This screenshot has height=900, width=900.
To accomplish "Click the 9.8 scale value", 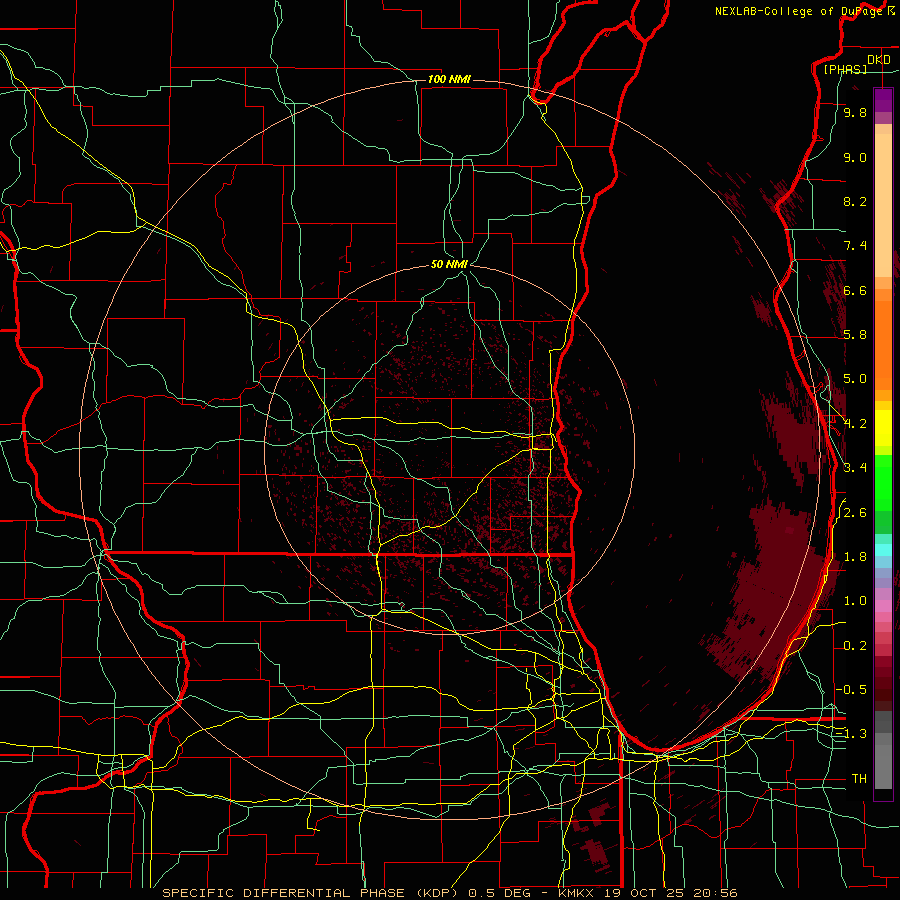I will click(855, 112).
